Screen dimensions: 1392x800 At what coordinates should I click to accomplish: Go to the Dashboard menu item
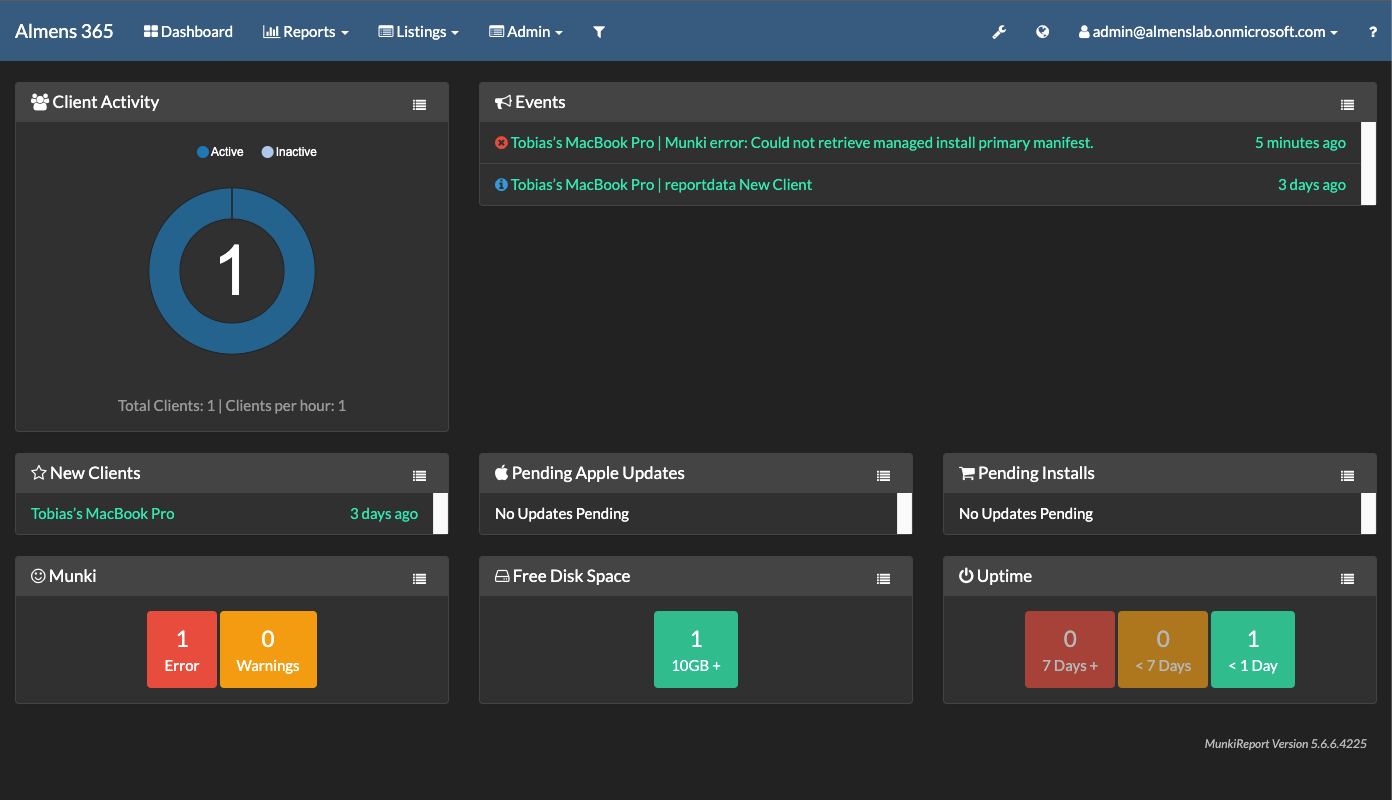tap(188, 32)
